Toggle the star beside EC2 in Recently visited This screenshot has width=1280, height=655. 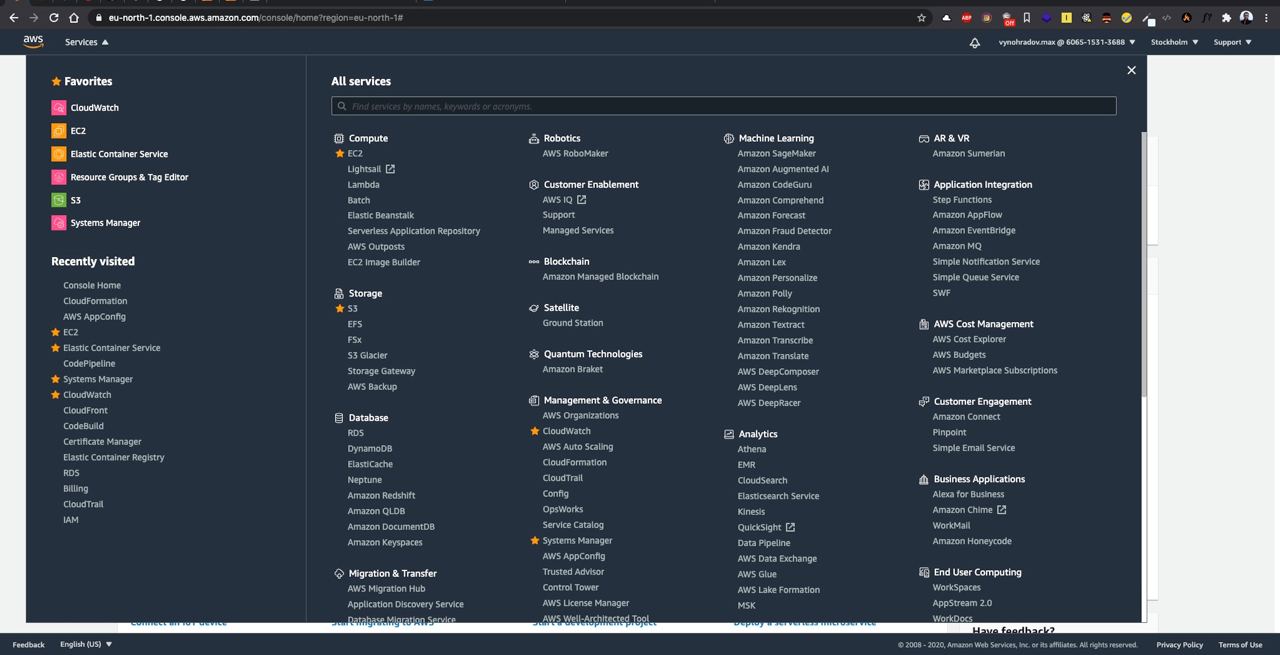pyautogui.click(x=55, y=332)
